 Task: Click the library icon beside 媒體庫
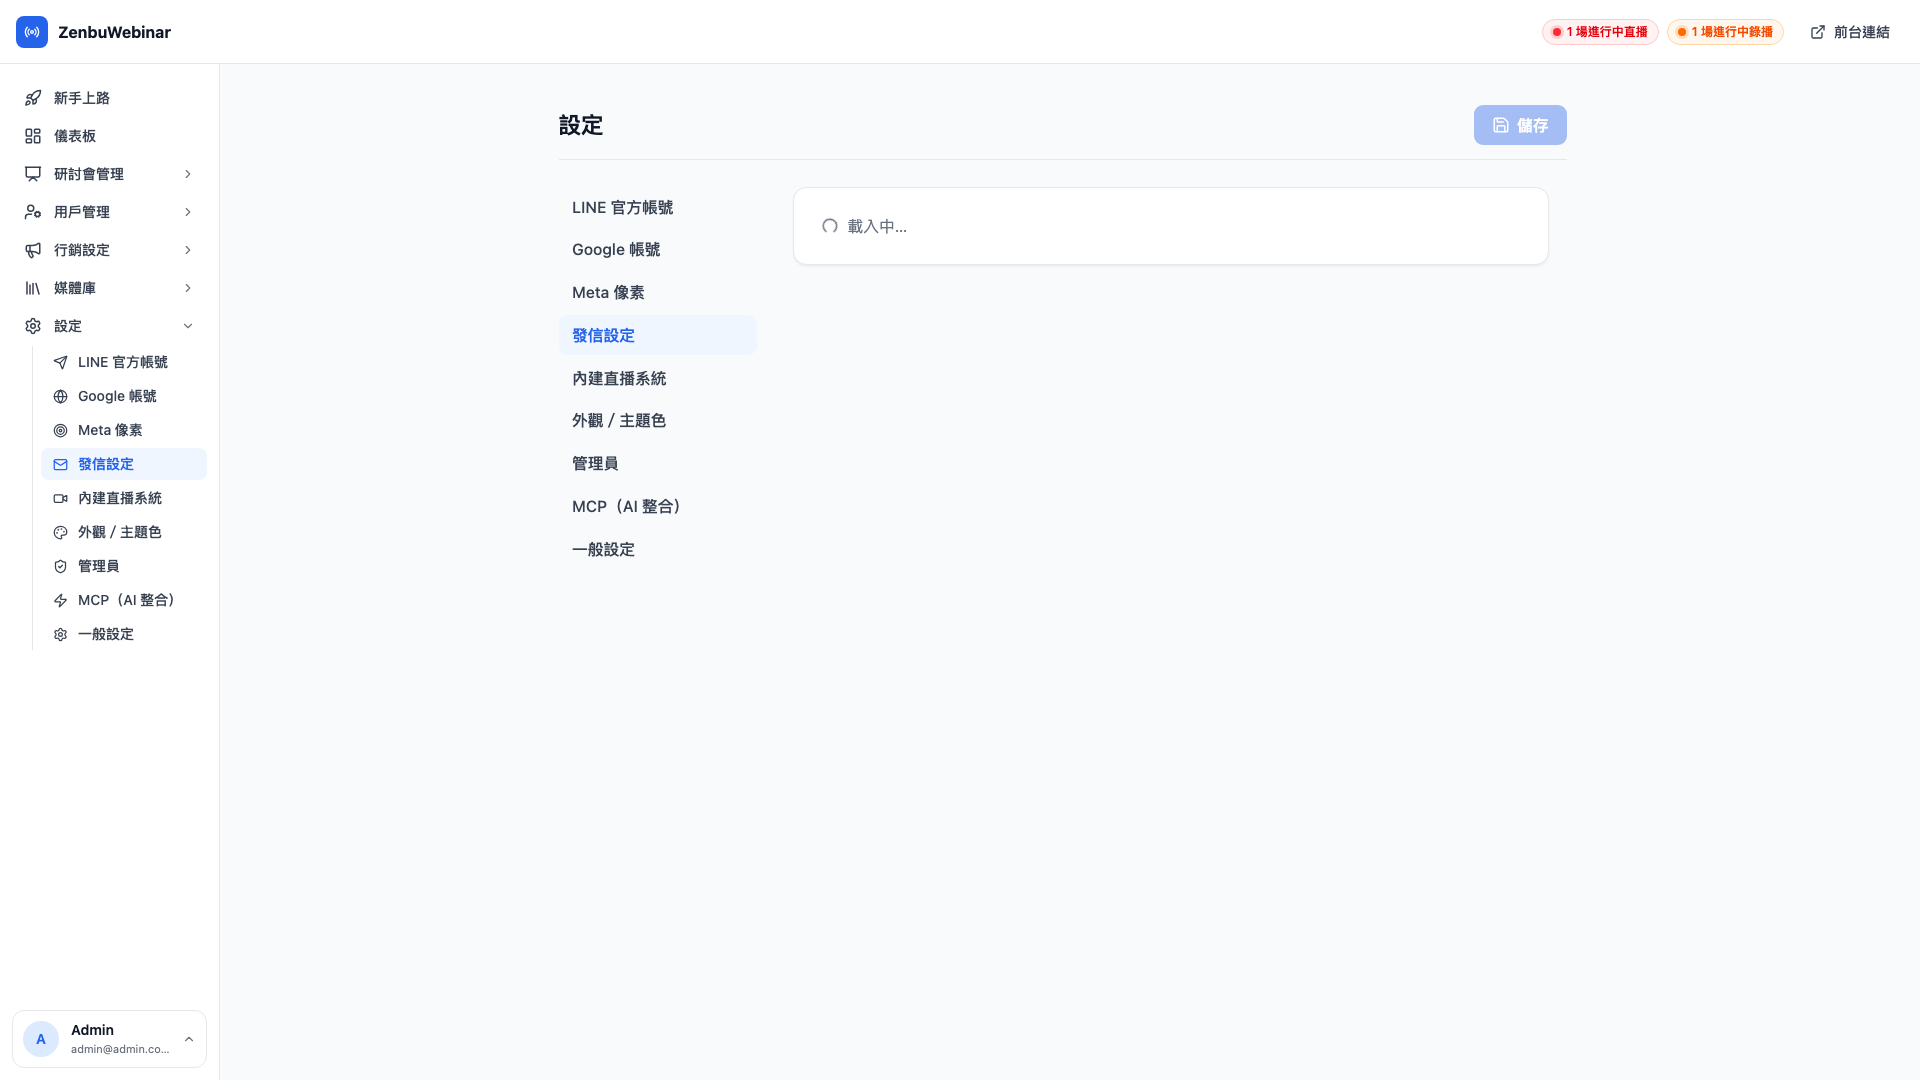[33, 288]
